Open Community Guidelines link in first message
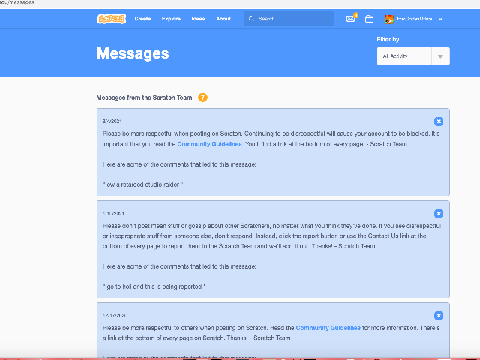The width and height of the screenshot is (480, 360). [209, 144]
